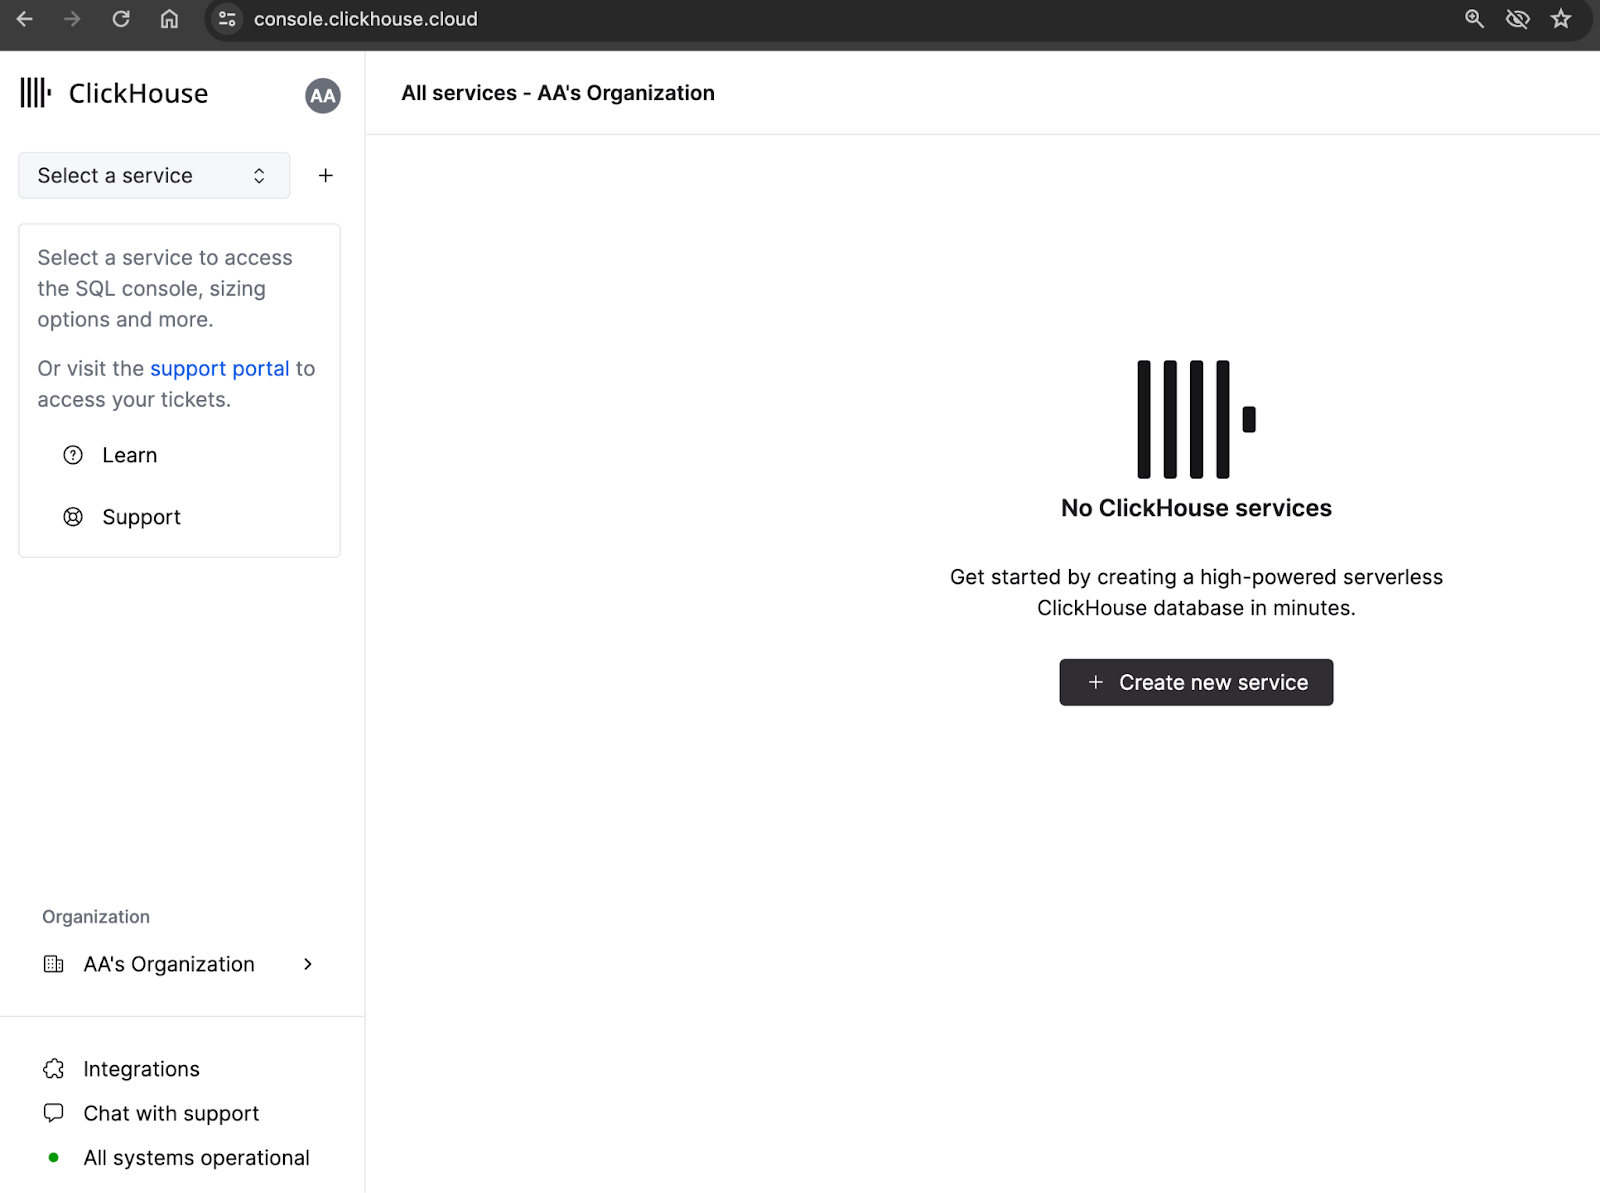Open the Integrations puzzle icon

(54, 1068)
